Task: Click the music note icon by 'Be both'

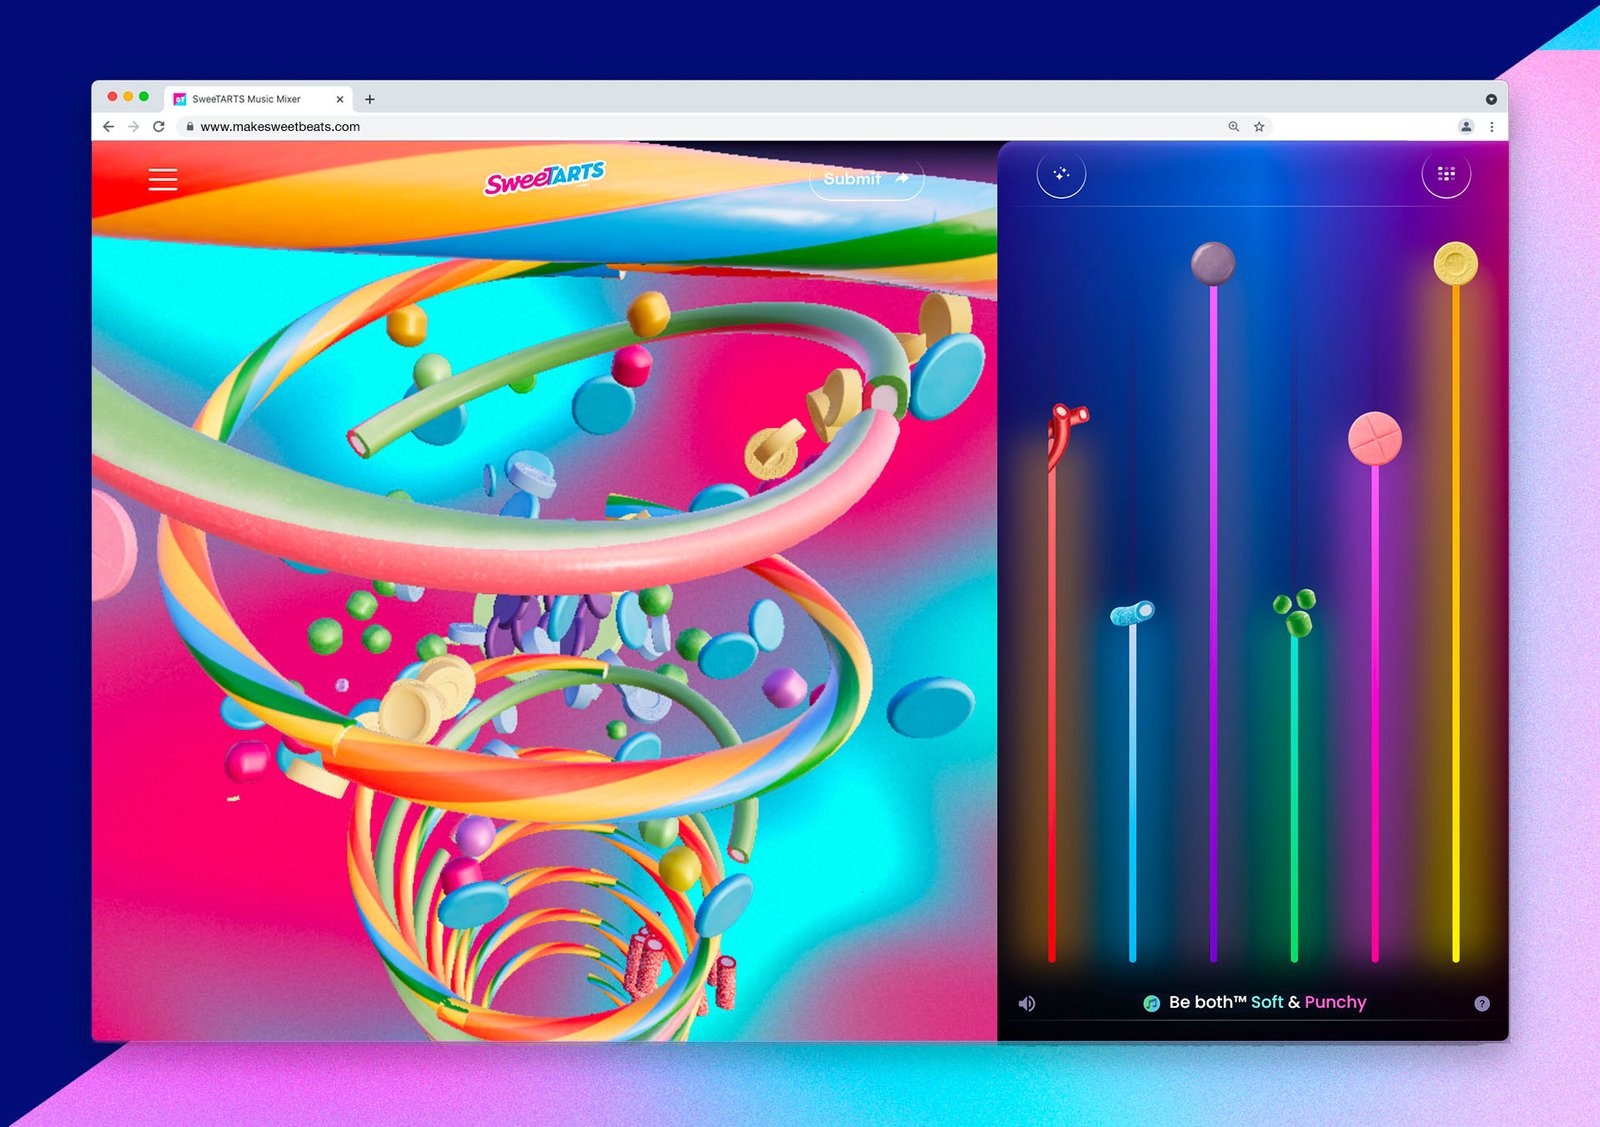Action: coord(1152,1003)
